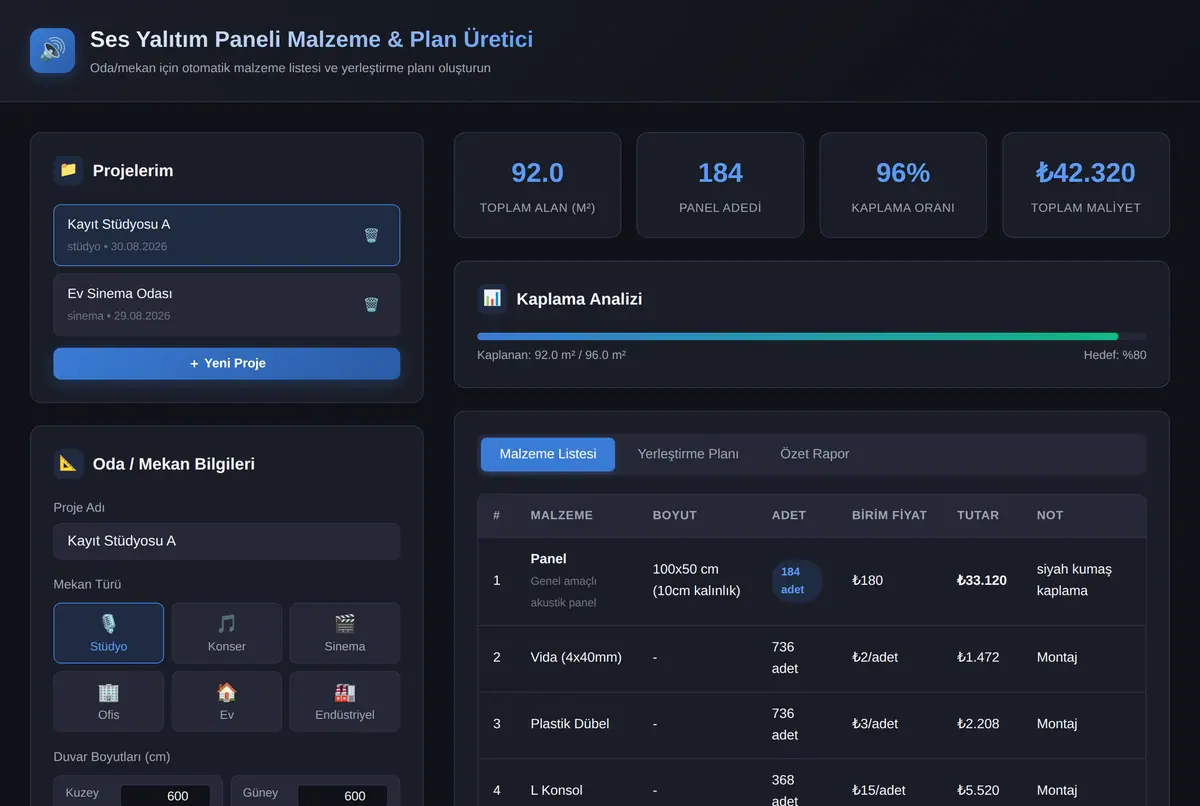This screenshot has width=1200, height=806.
Task: Delete the Ev Sinema Odası project
Action: click(371, 304)
